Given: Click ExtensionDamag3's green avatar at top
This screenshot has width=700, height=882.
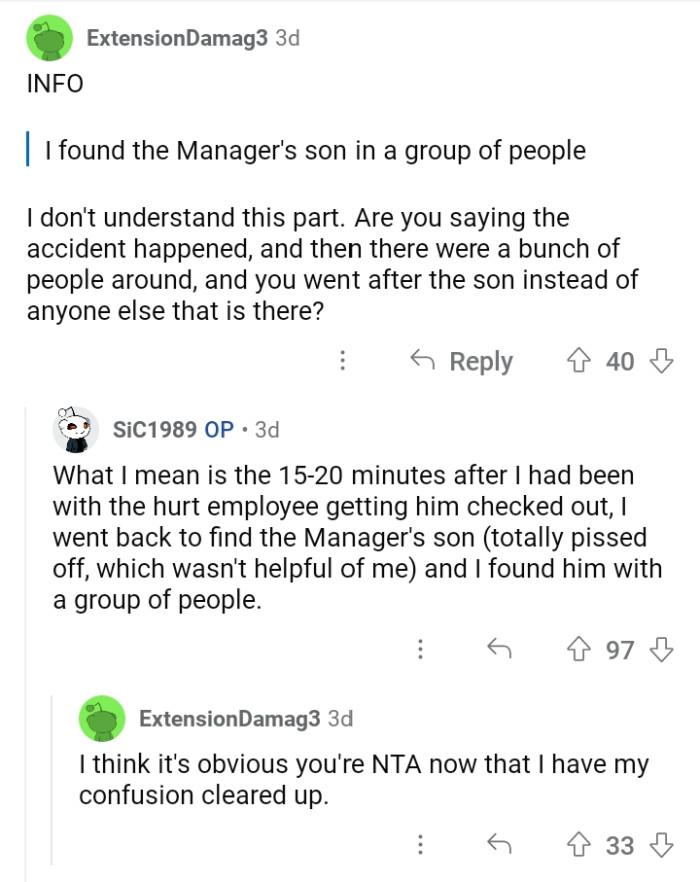Looking at the screenshot, I should [46, 39].
